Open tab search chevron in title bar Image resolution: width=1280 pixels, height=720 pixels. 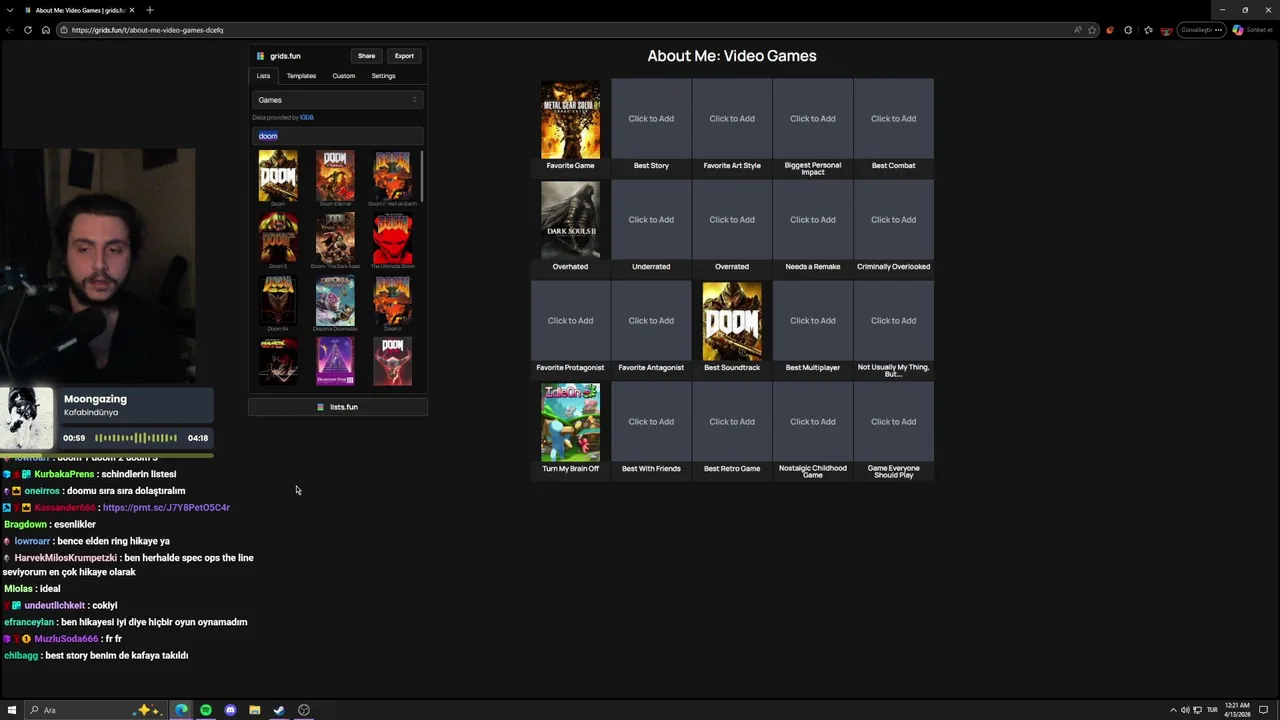pyautogui.click(x=10, y=10)
